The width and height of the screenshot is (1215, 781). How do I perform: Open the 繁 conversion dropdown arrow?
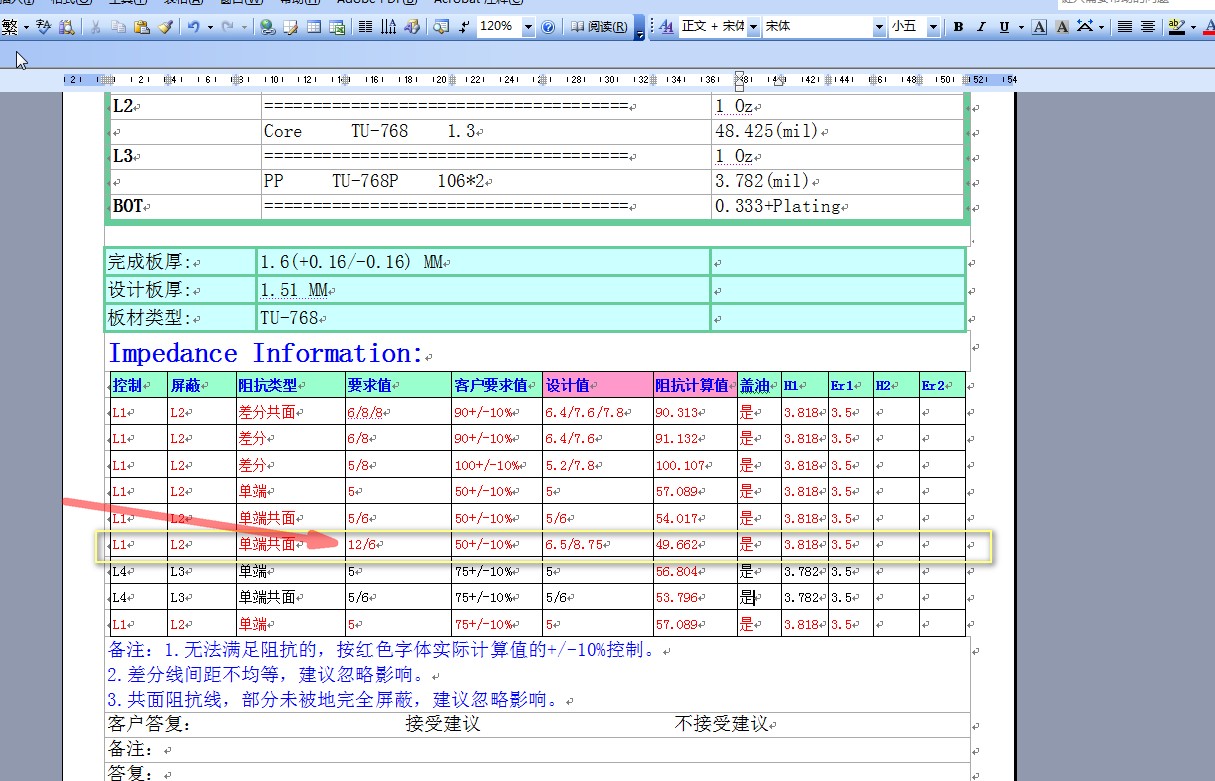[x=26, y=27]
